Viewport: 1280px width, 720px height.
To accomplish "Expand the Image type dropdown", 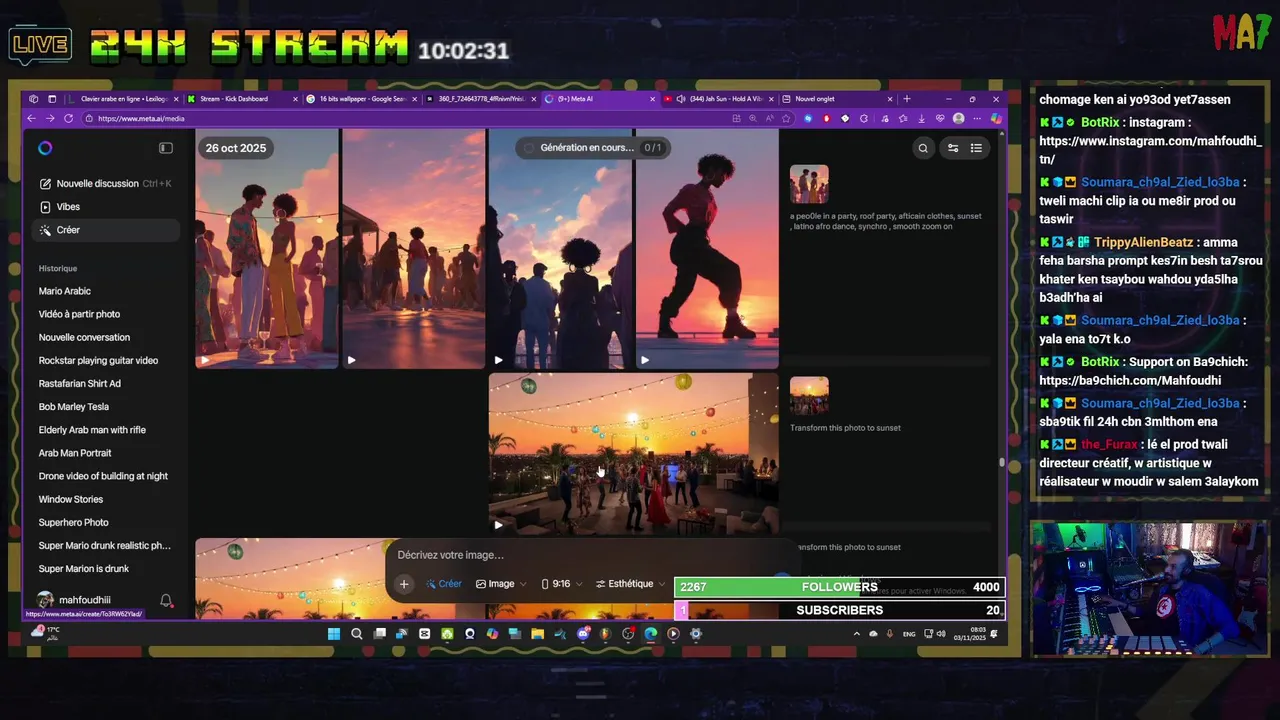I will [x=501, y=584].
